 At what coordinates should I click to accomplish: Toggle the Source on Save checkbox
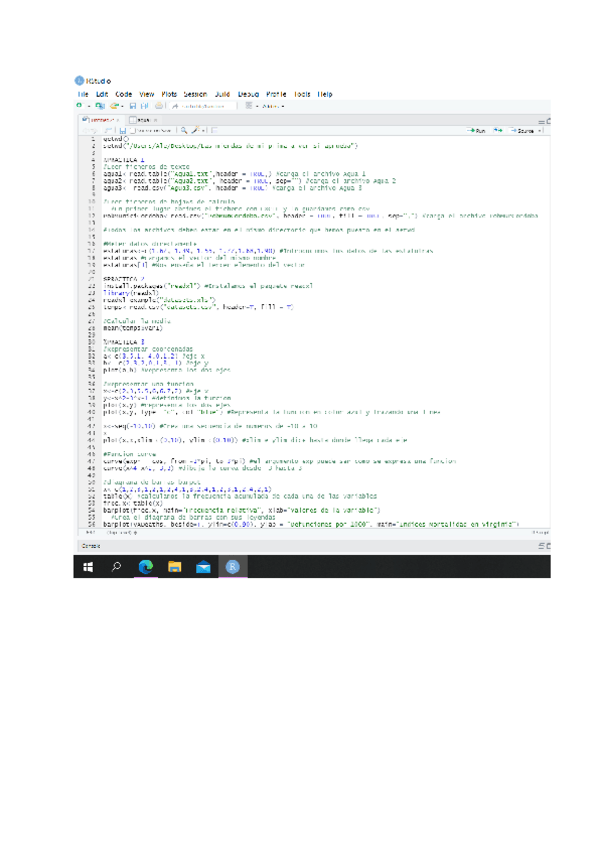click(x=134, y=130)
